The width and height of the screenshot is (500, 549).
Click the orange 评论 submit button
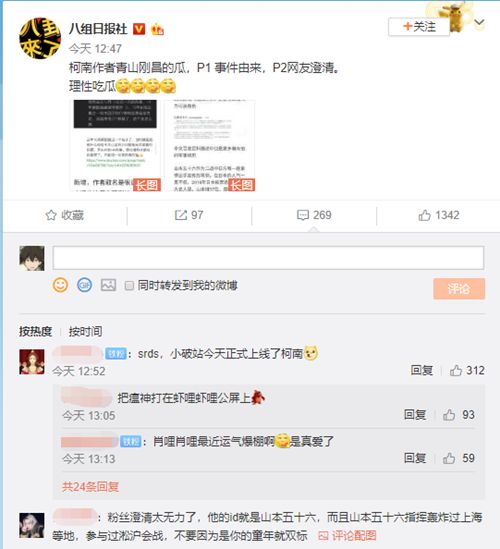coord(459,289)
